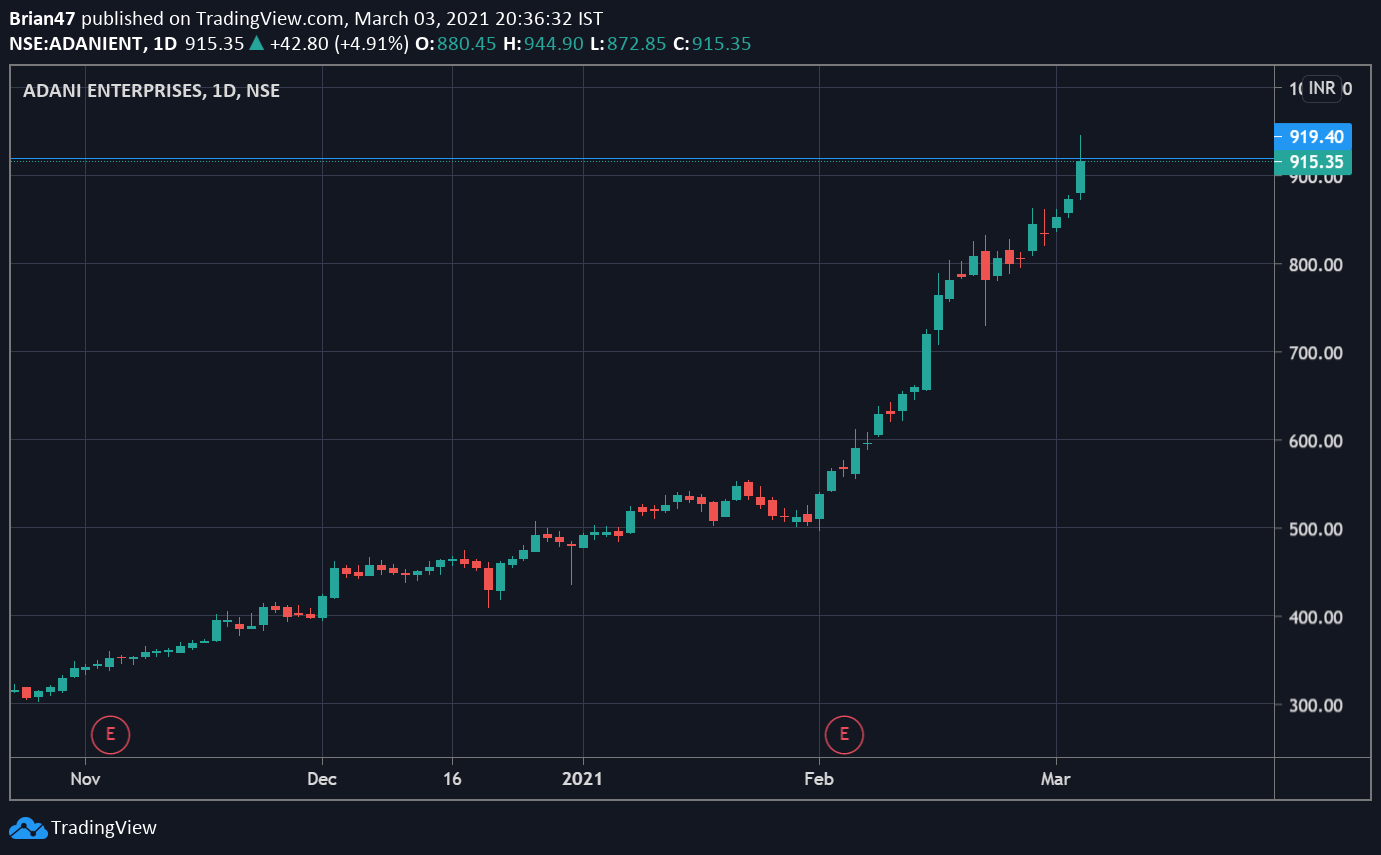
Task: Click the 600.00 price axis label
Action: tap(1315, 441)
